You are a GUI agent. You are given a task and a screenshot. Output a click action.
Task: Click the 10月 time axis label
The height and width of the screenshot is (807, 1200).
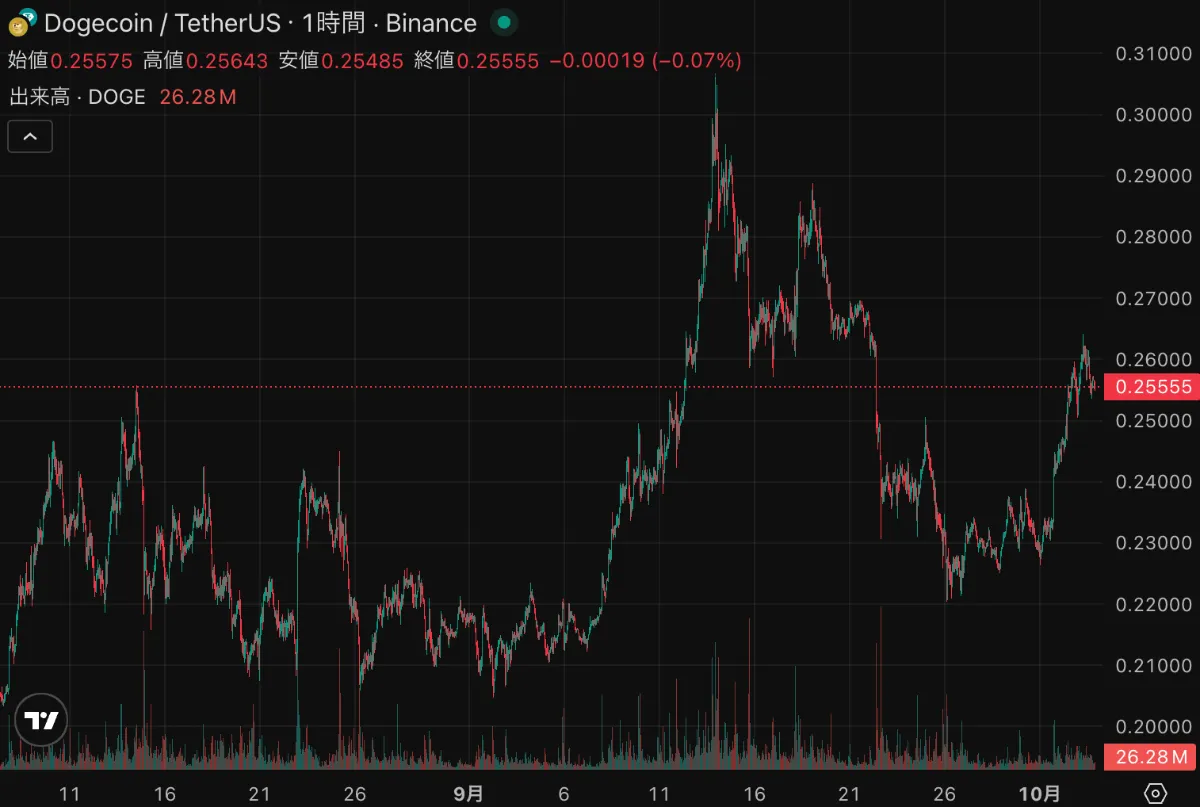click(x=1039, y=794)
